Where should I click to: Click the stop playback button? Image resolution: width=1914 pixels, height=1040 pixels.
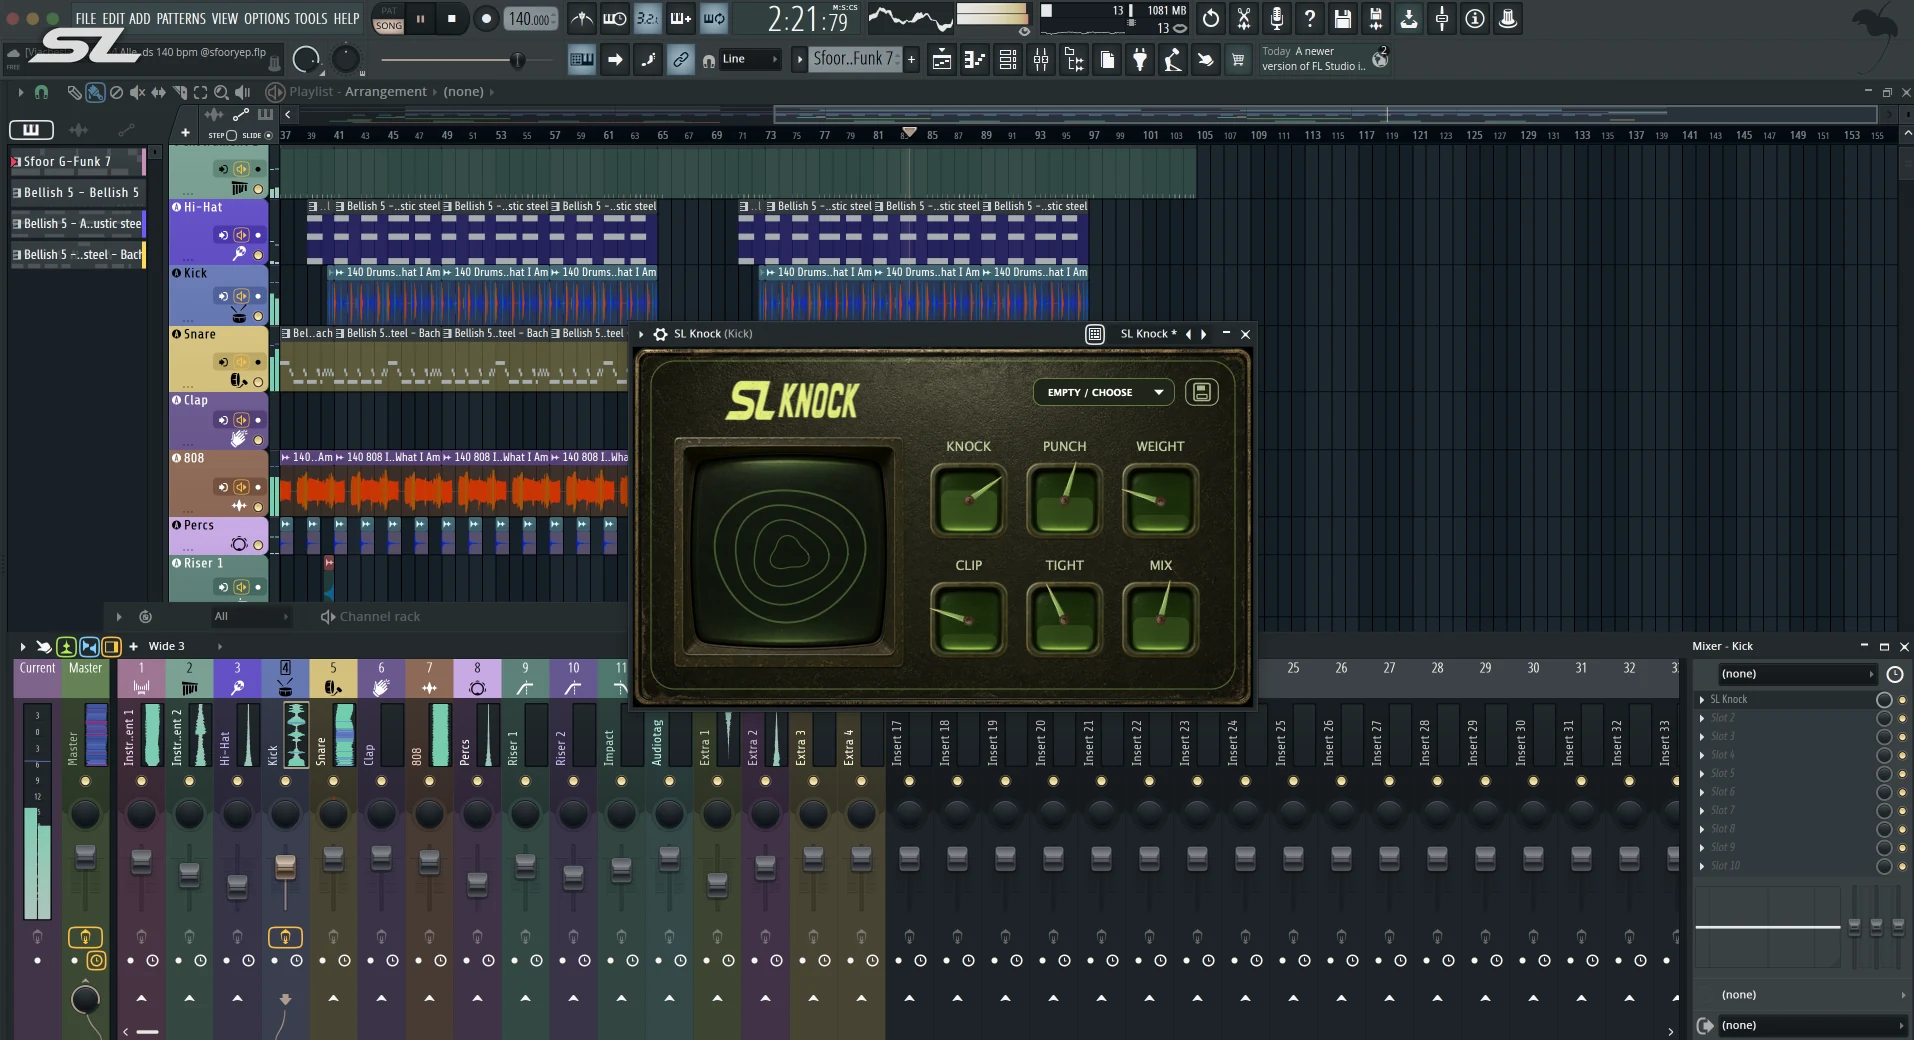(x=452, y=19)
